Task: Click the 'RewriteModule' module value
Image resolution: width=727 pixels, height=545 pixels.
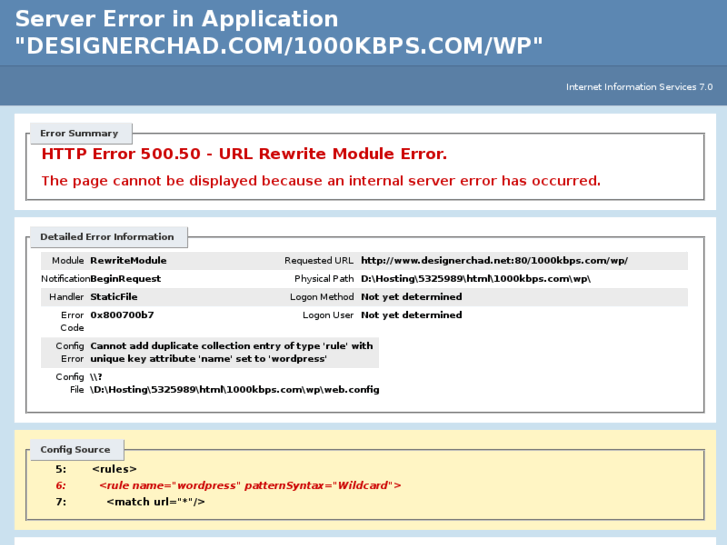Action: click(x=128, y=261)
